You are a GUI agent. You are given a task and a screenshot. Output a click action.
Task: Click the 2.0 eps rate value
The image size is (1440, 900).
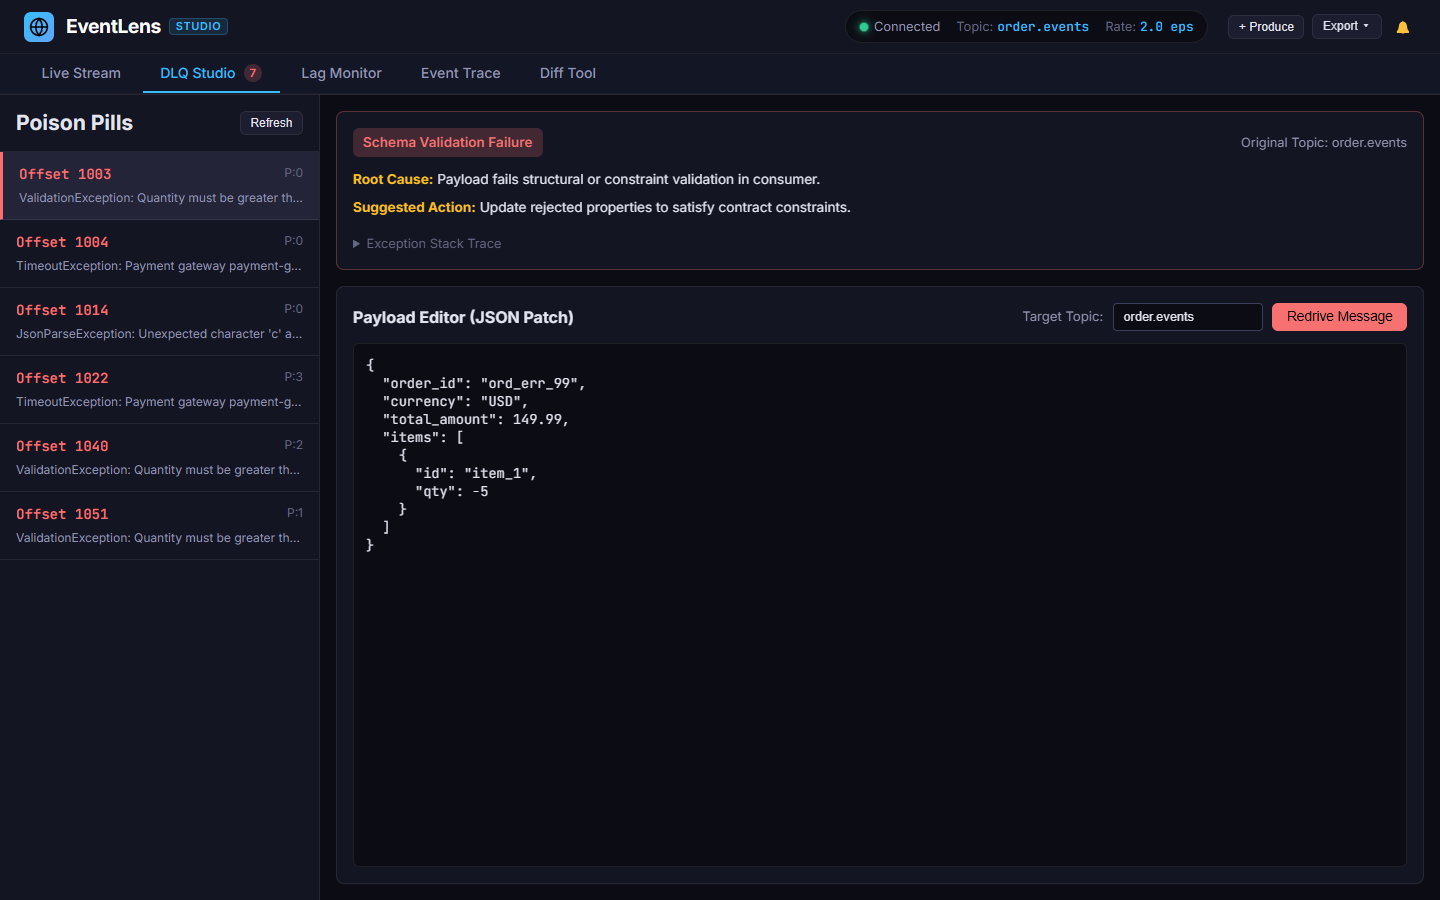click(x=1167, y=27)
